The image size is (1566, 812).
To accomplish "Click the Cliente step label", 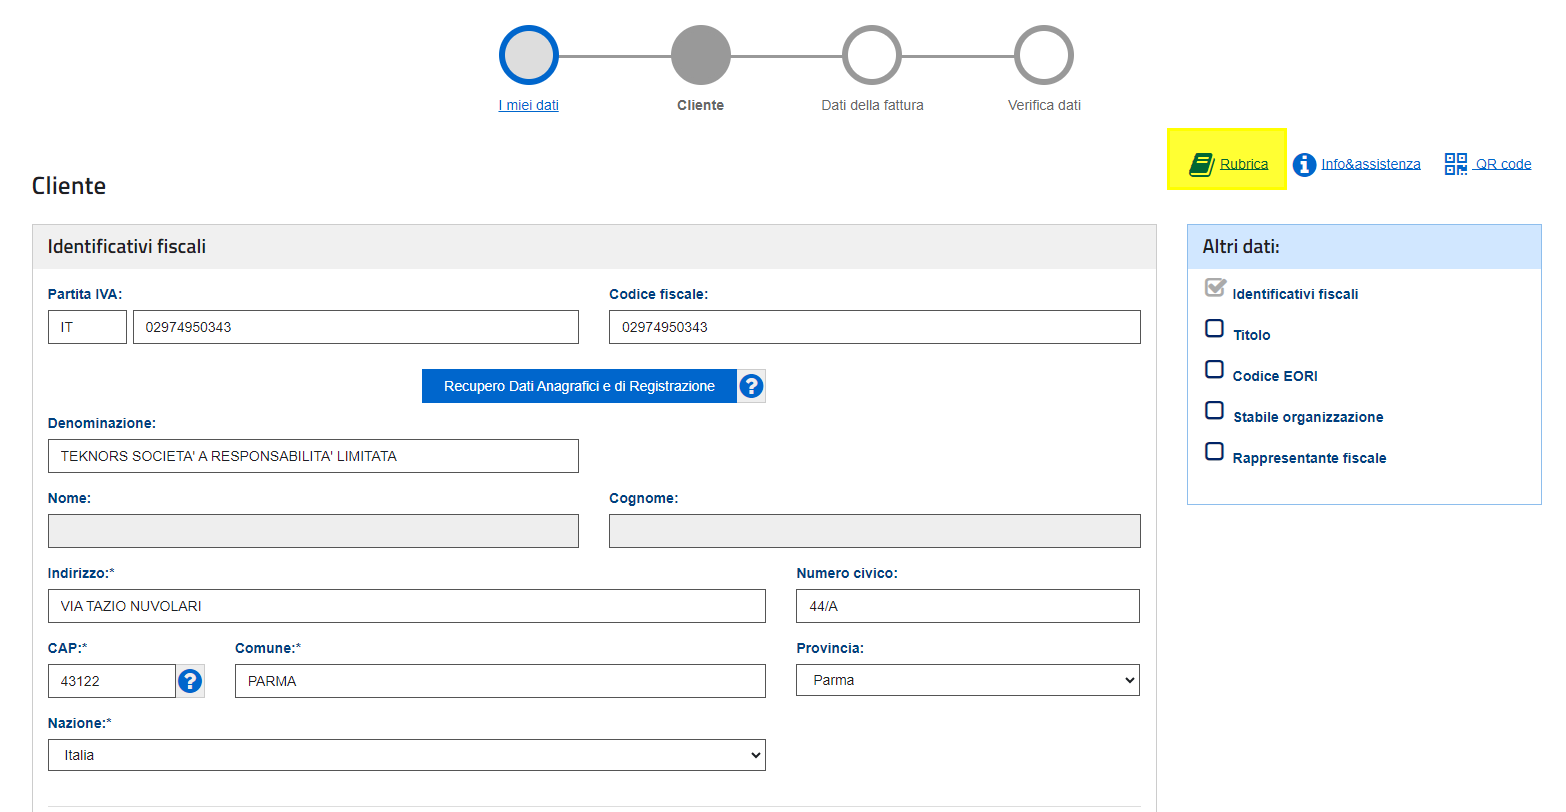I will pos(700,105).
